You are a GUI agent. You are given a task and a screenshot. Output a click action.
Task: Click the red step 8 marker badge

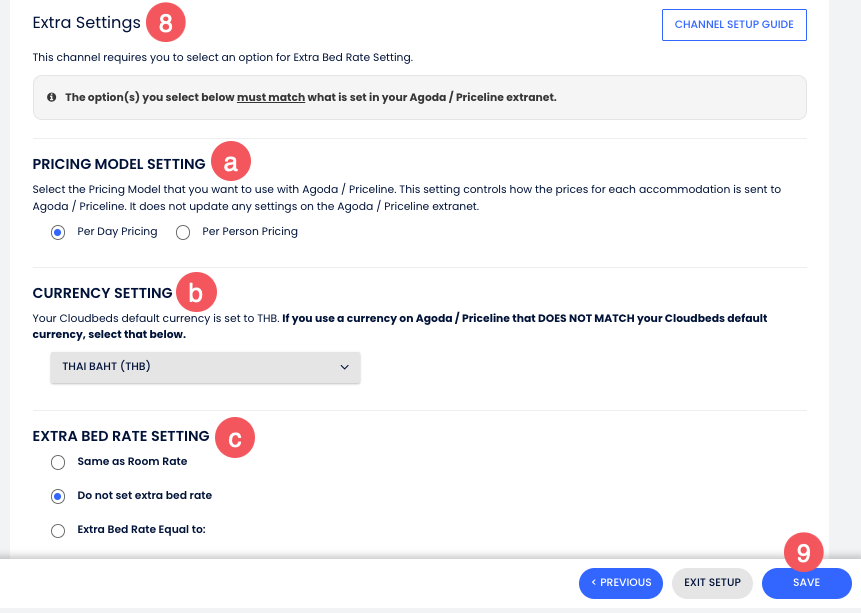click(166, 22)
